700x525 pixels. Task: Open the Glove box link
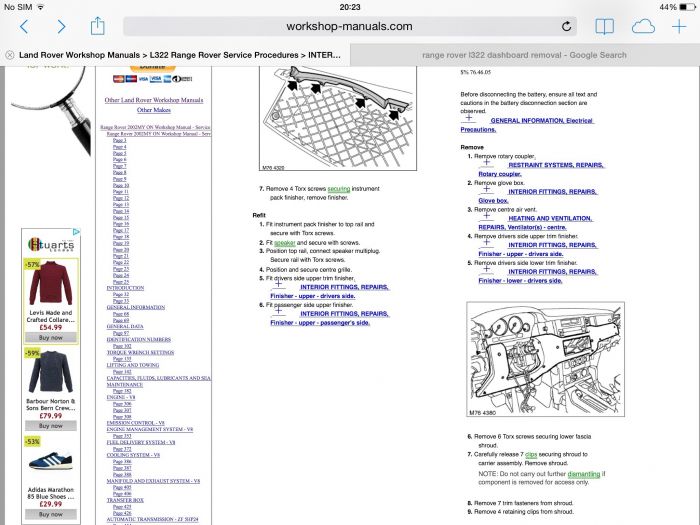(x=493, y=200)
